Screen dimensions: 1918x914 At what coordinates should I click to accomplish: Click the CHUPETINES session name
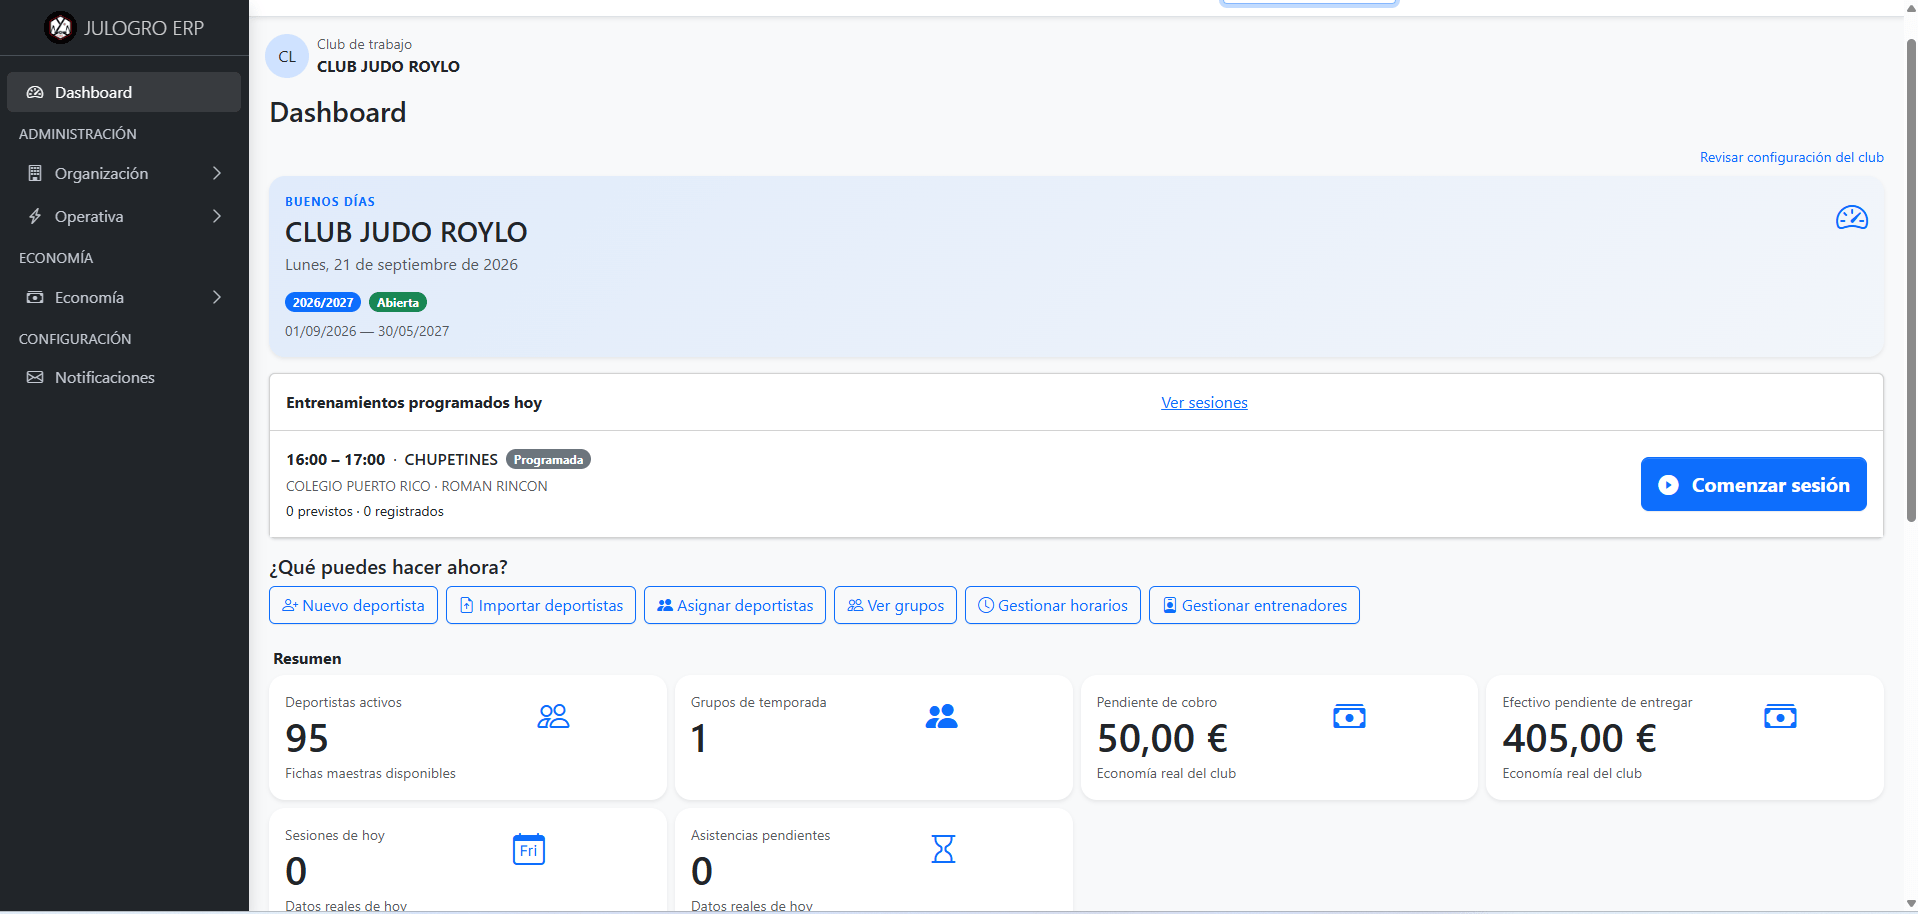tap(451, 459)
